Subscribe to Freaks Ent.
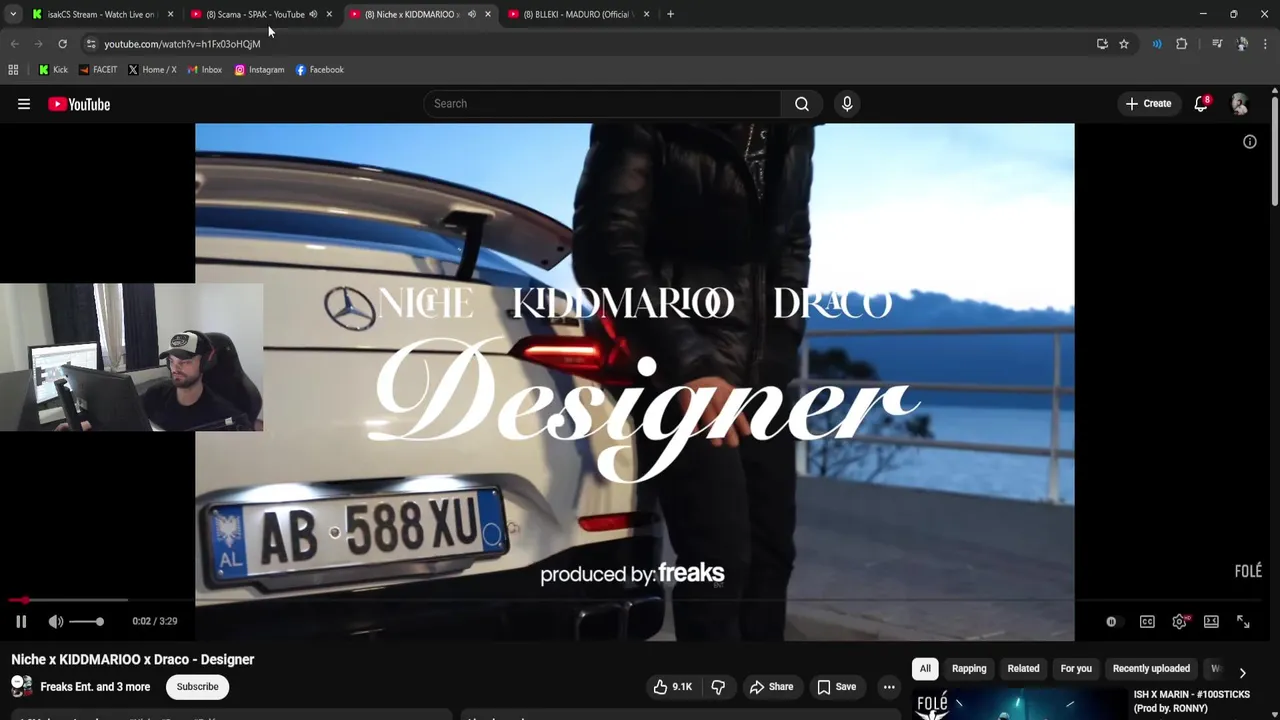This screenshot has width=1280, height=720. [197, 687]
